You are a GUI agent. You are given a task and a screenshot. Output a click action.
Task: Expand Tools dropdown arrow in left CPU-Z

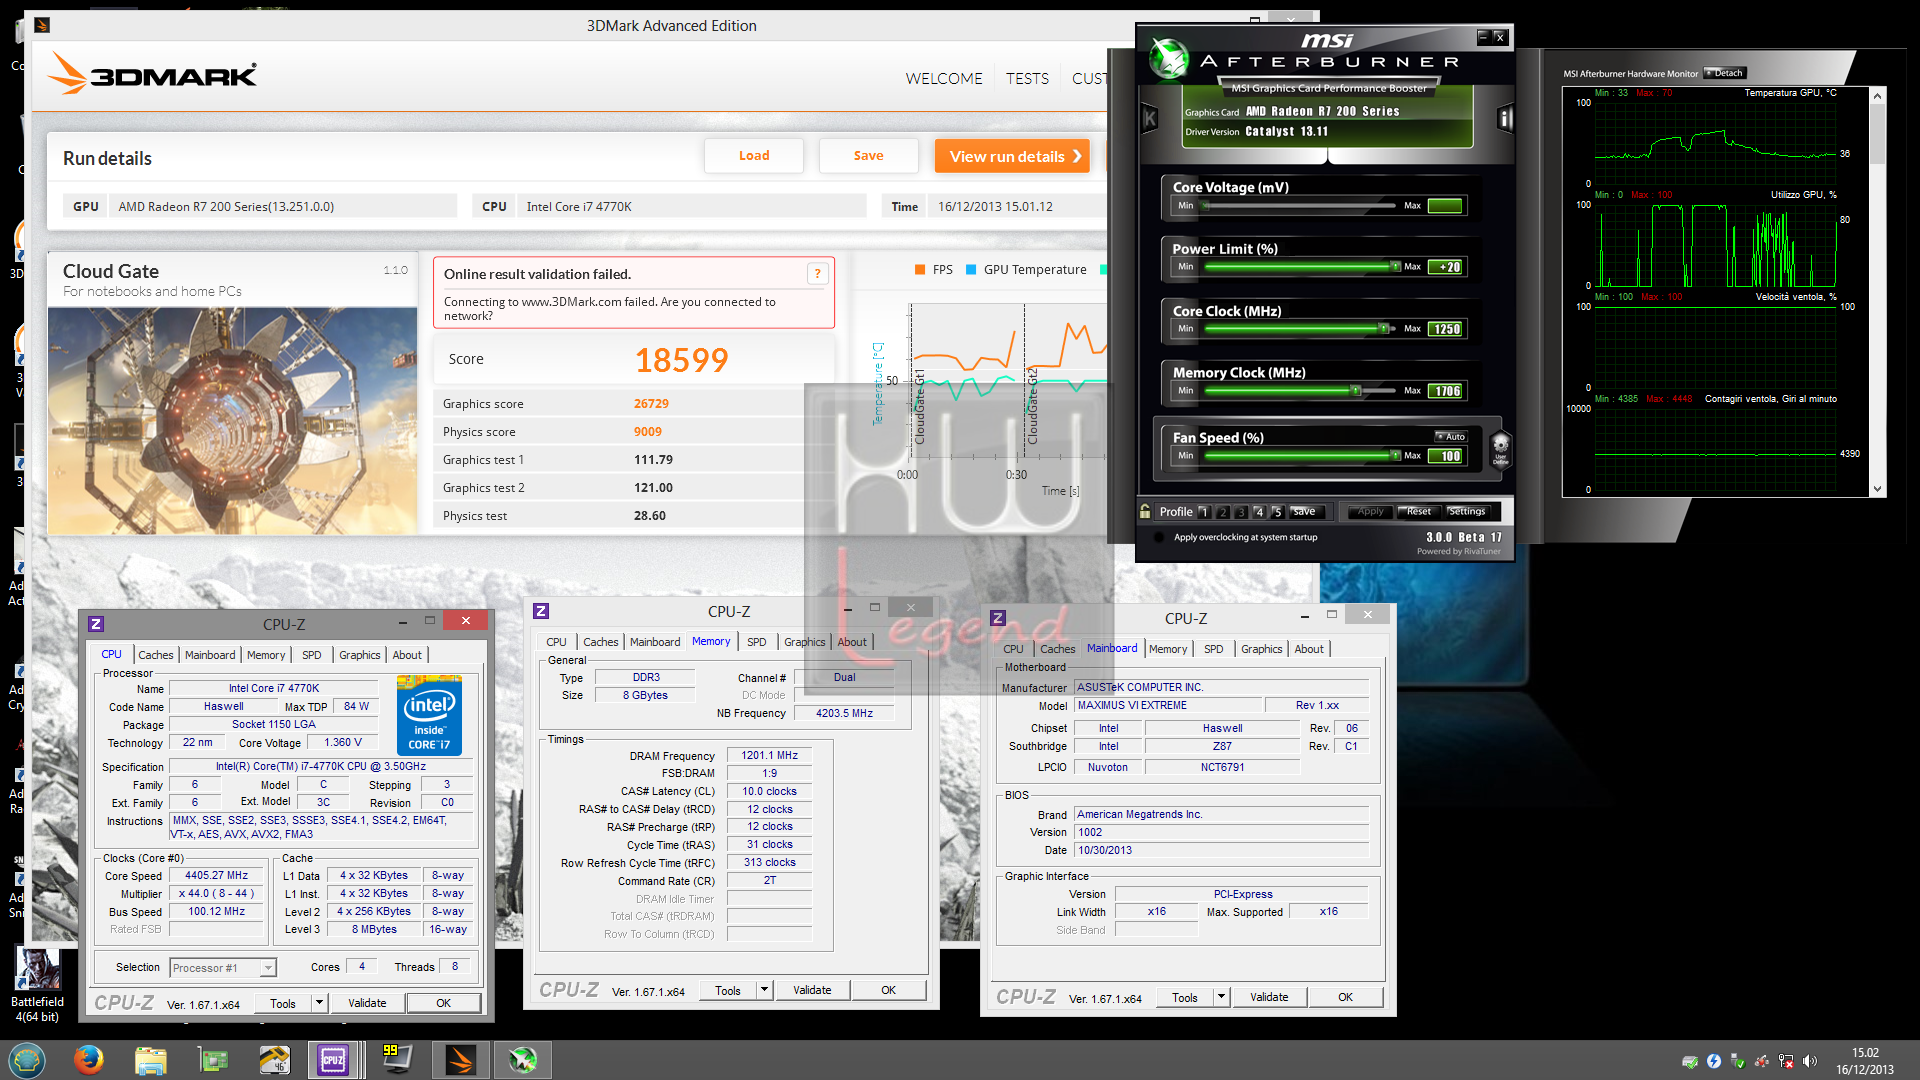[x=319, y=1003]
